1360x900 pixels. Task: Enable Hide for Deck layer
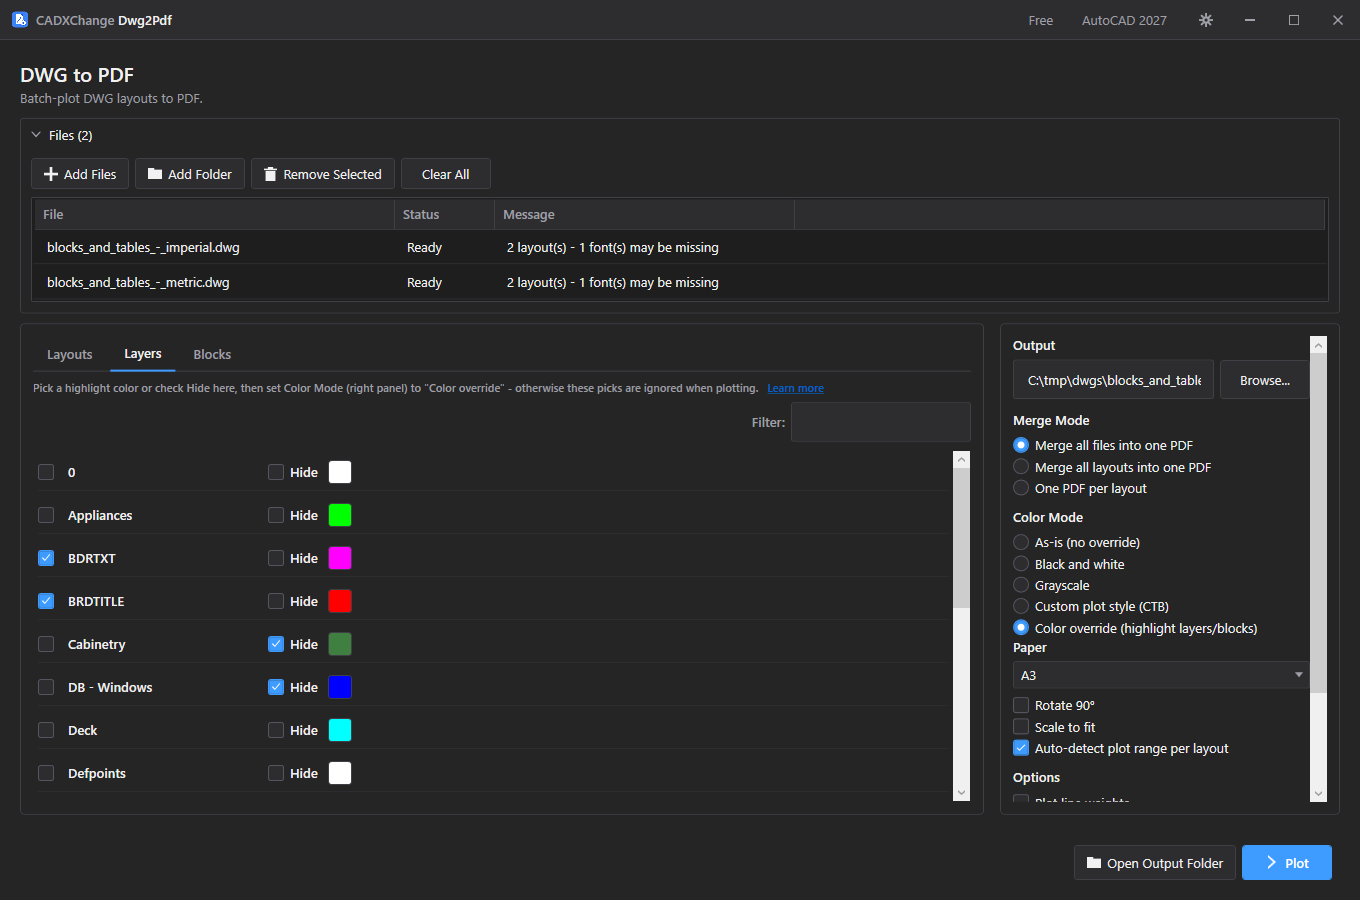(276, 730)
